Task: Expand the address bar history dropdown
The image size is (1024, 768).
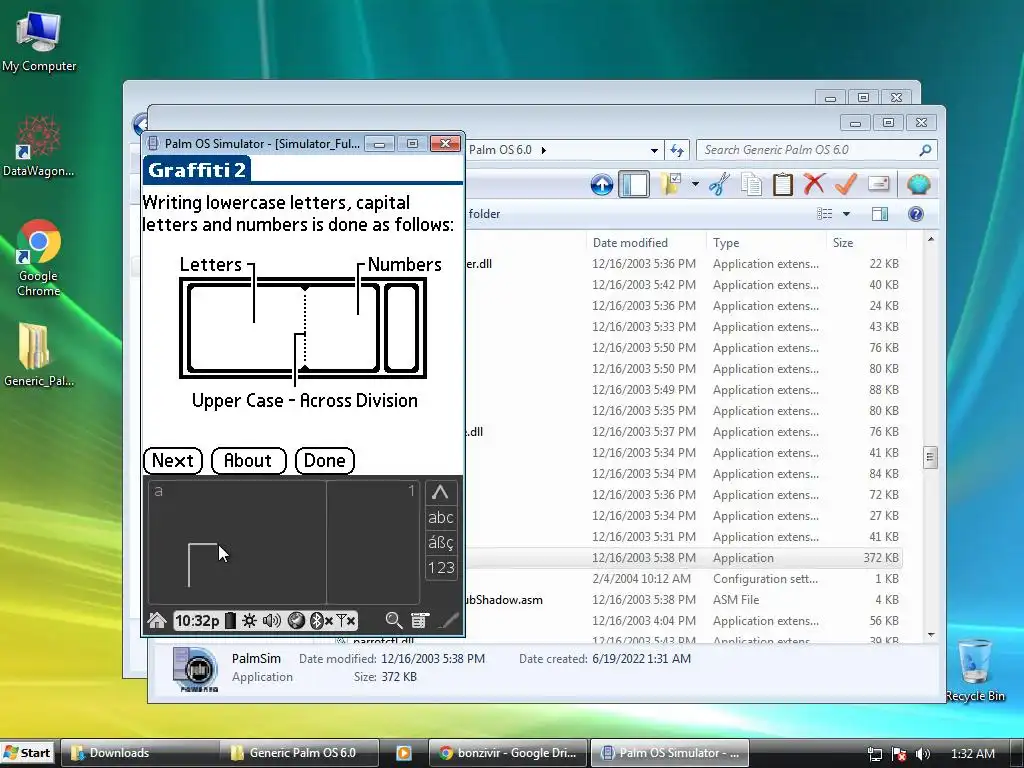Action: 654,150
